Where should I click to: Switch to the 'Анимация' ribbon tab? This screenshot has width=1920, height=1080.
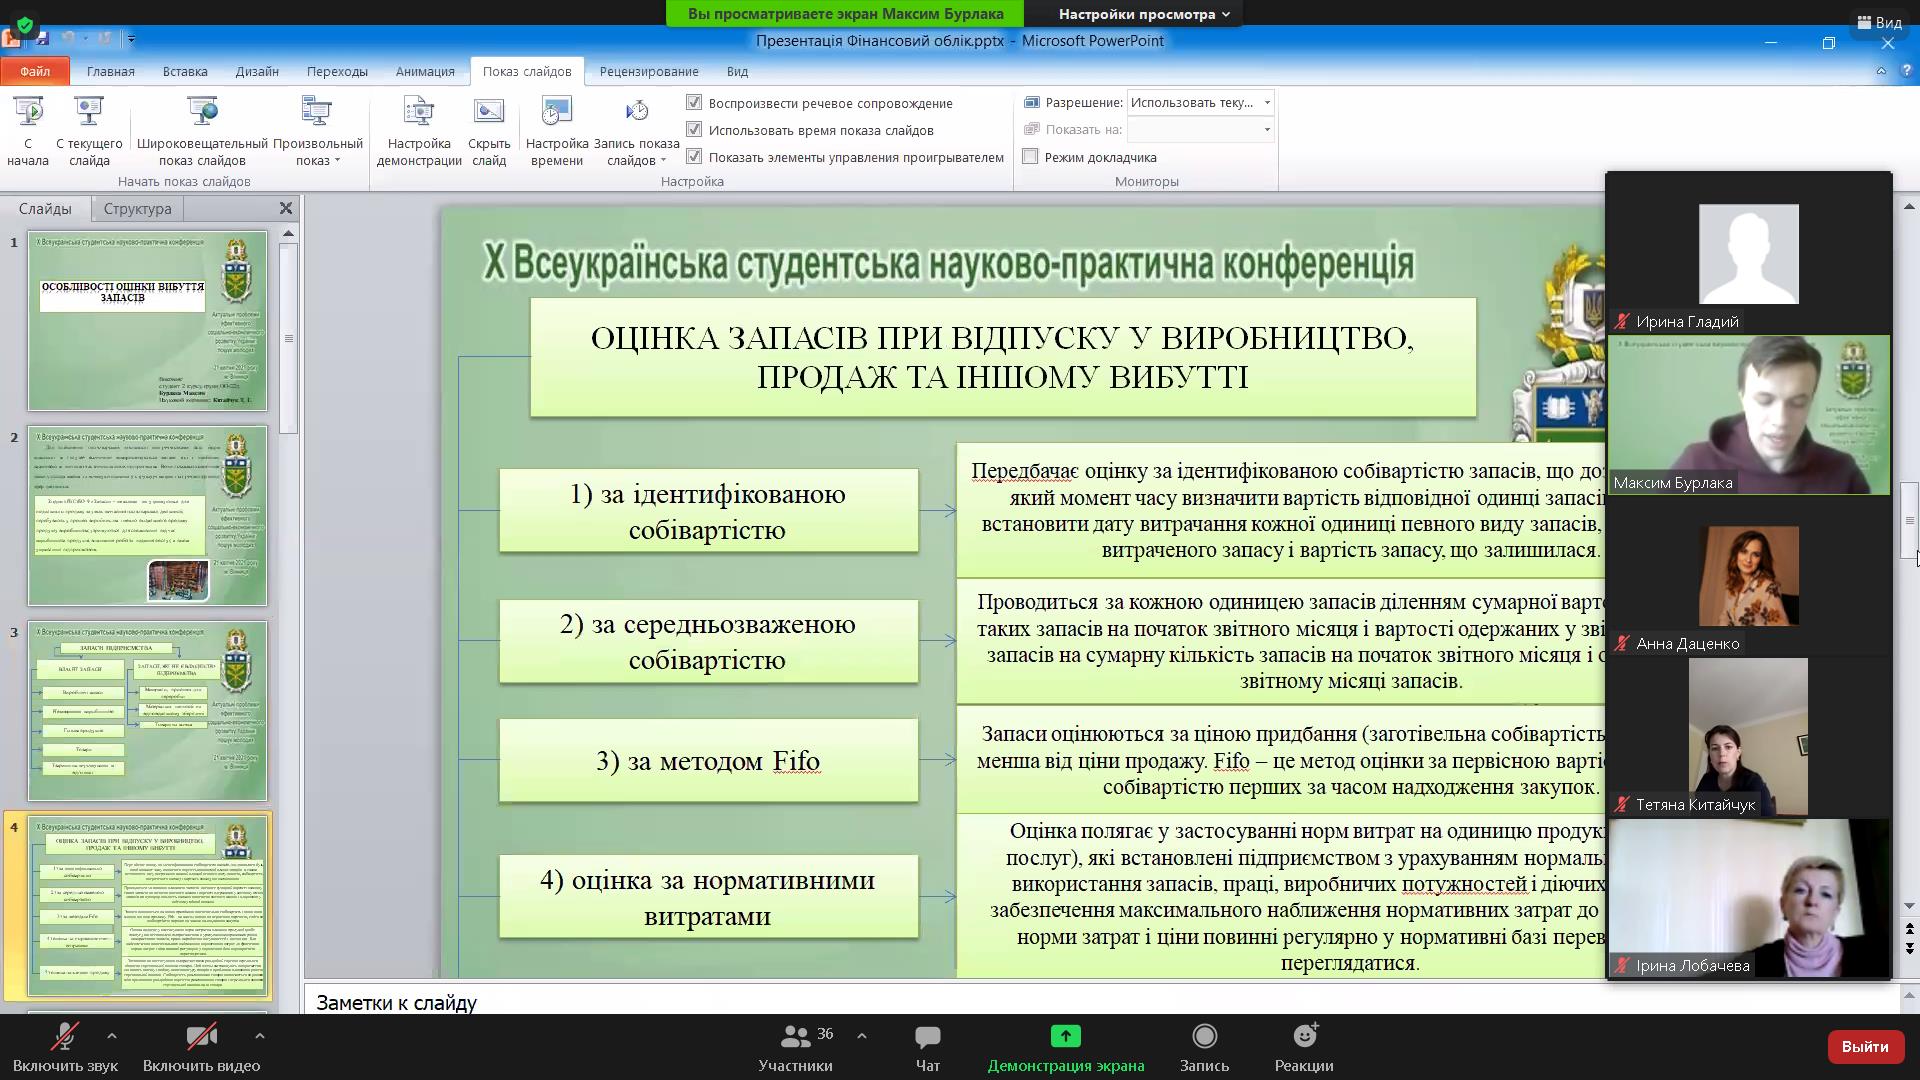tap(424, 71)
